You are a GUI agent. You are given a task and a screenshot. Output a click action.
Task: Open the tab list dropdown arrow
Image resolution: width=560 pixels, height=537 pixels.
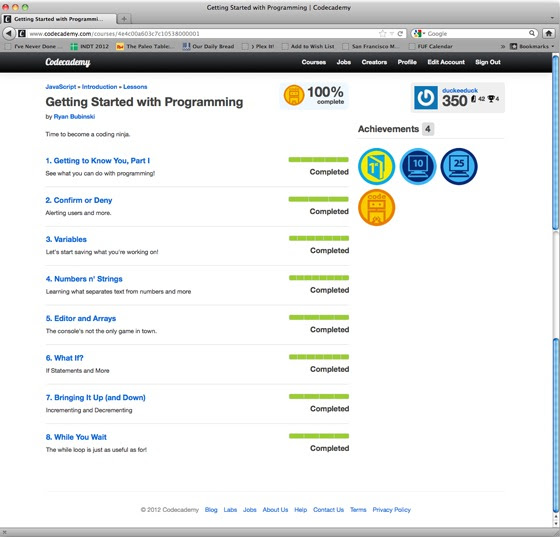point(552,18)
